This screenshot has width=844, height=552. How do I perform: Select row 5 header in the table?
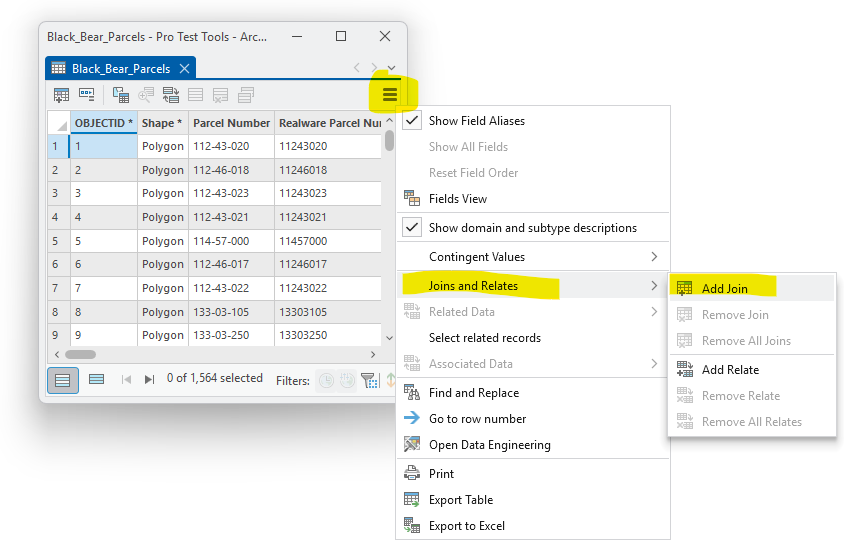pos(58,241)
